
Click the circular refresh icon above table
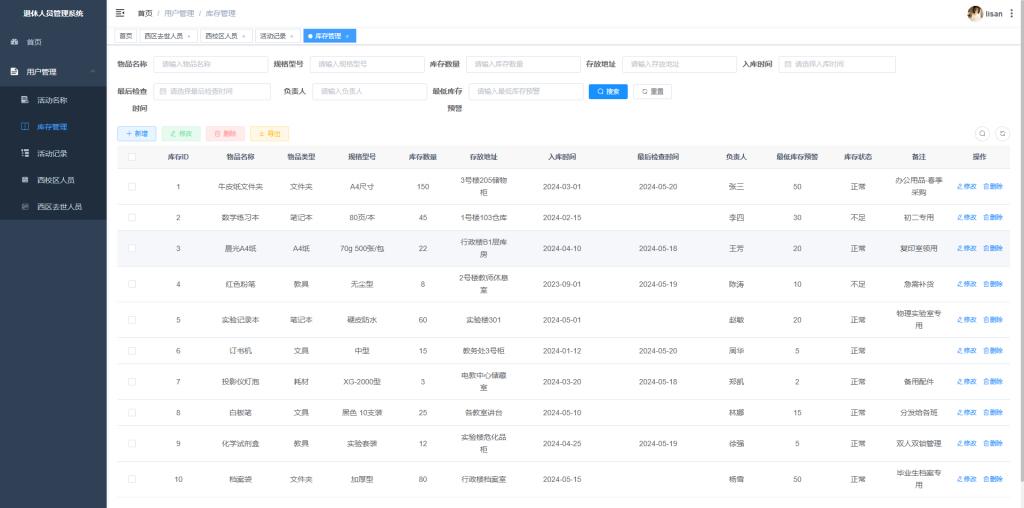1002,133
